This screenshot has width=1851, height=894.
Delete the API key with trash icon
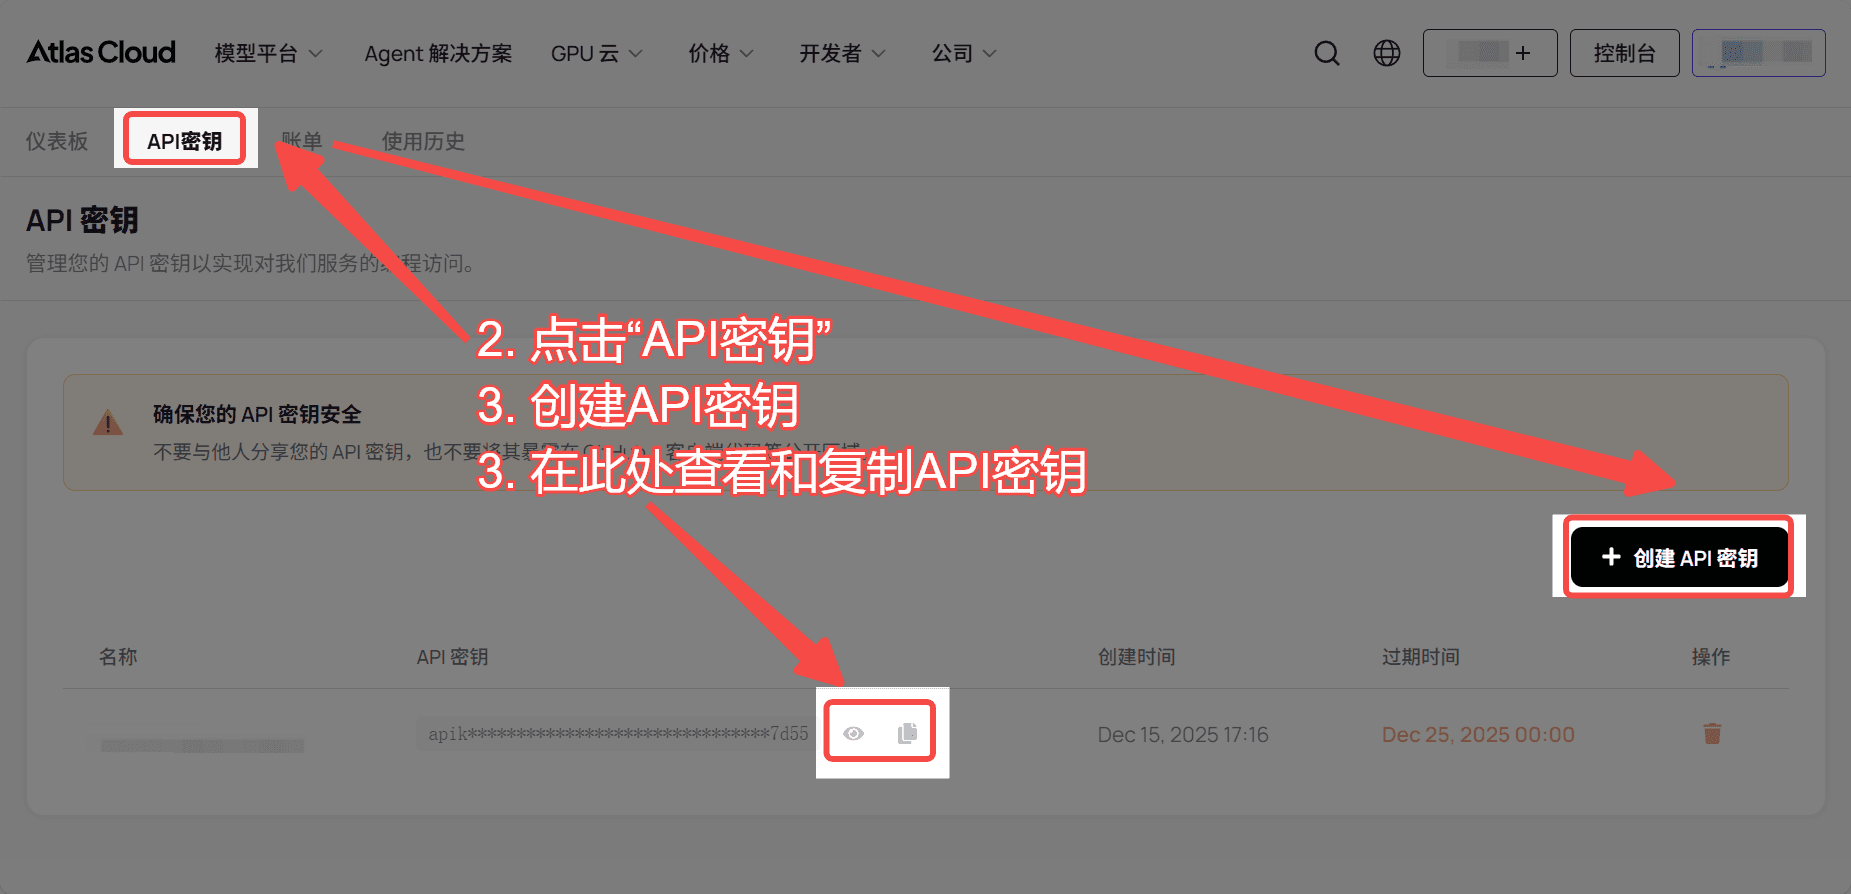click(x=1711, y=734)
